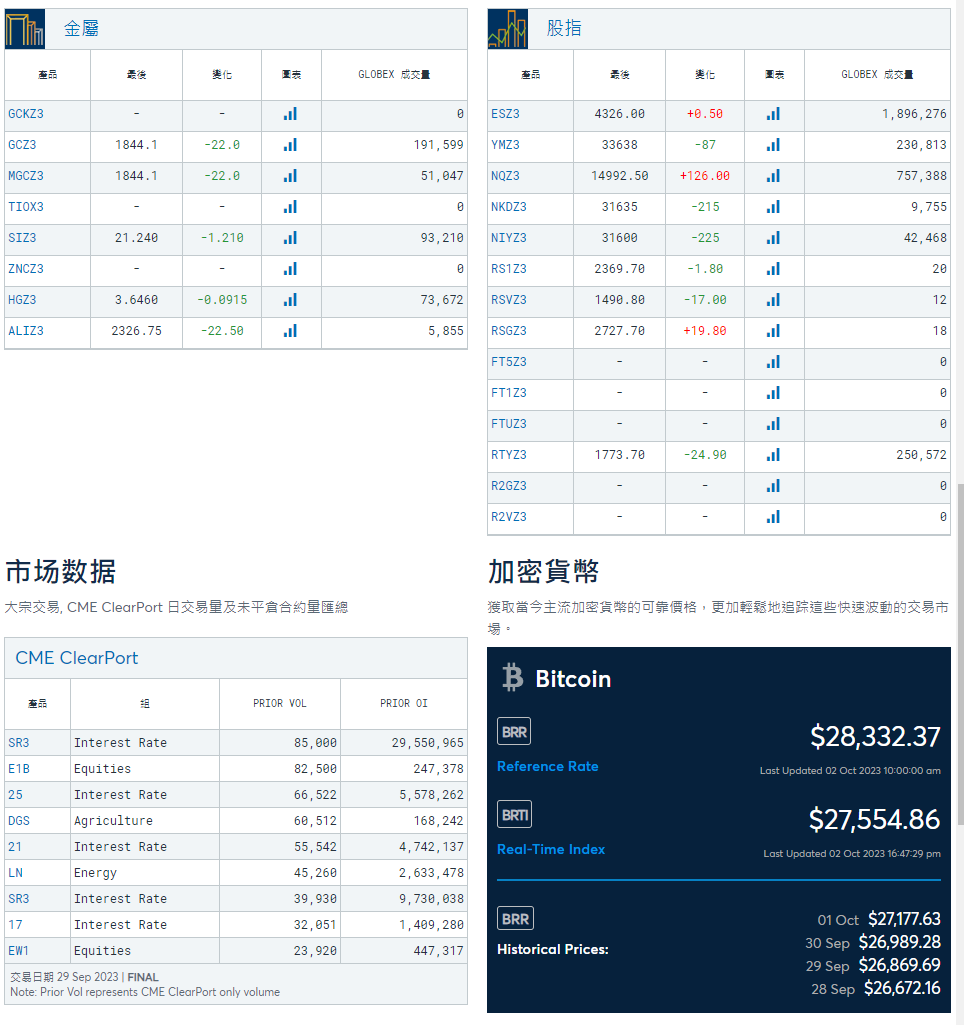
Task: Open chart icon for R2VZ3 row
Action: (773, 517)
